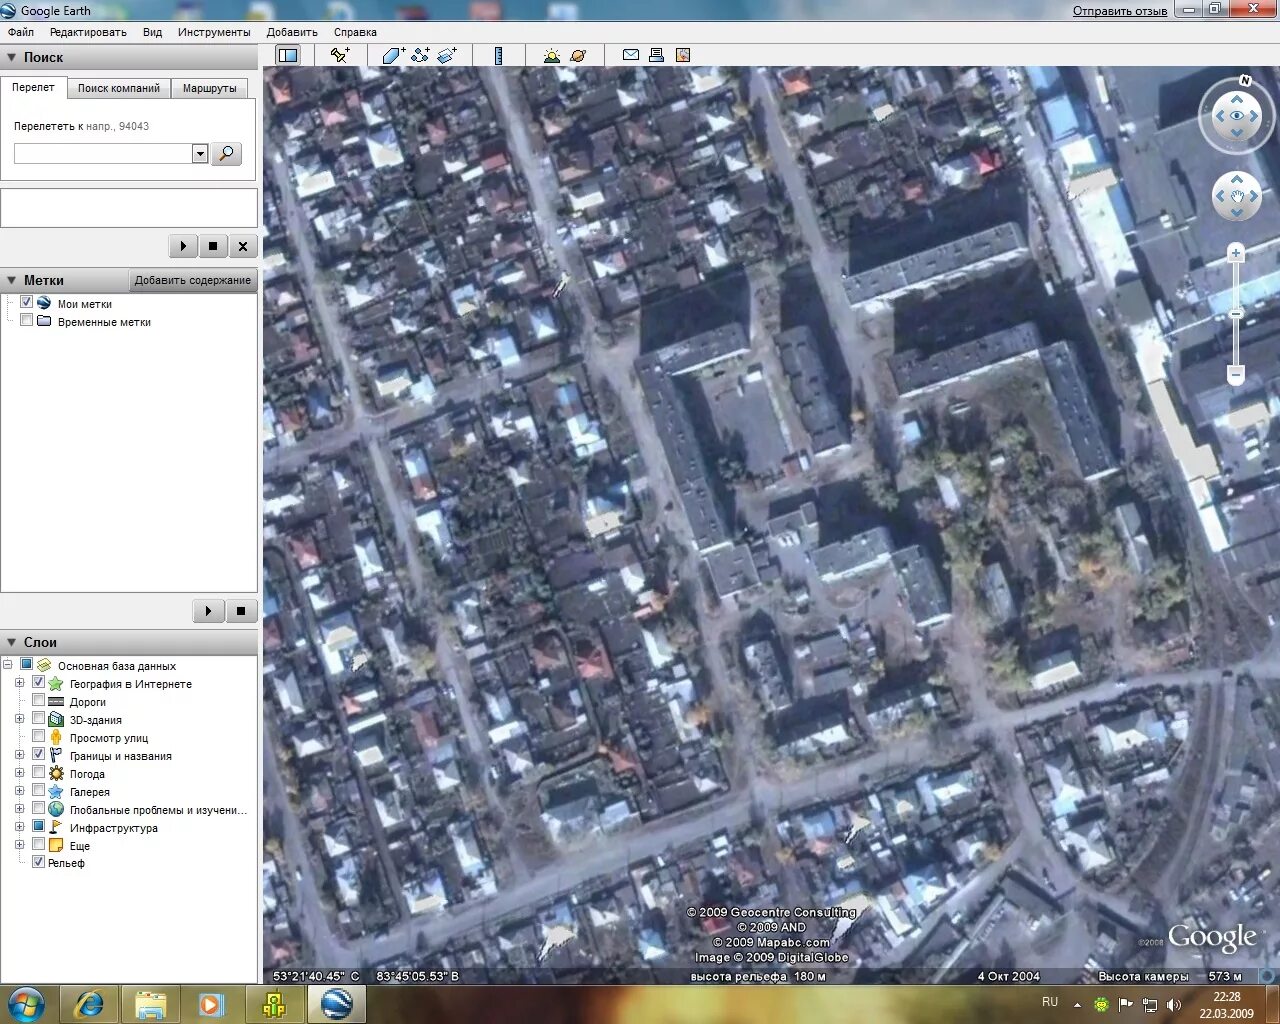
Task: Expand Границы и названия tree node
Action: tap(19, 756)
